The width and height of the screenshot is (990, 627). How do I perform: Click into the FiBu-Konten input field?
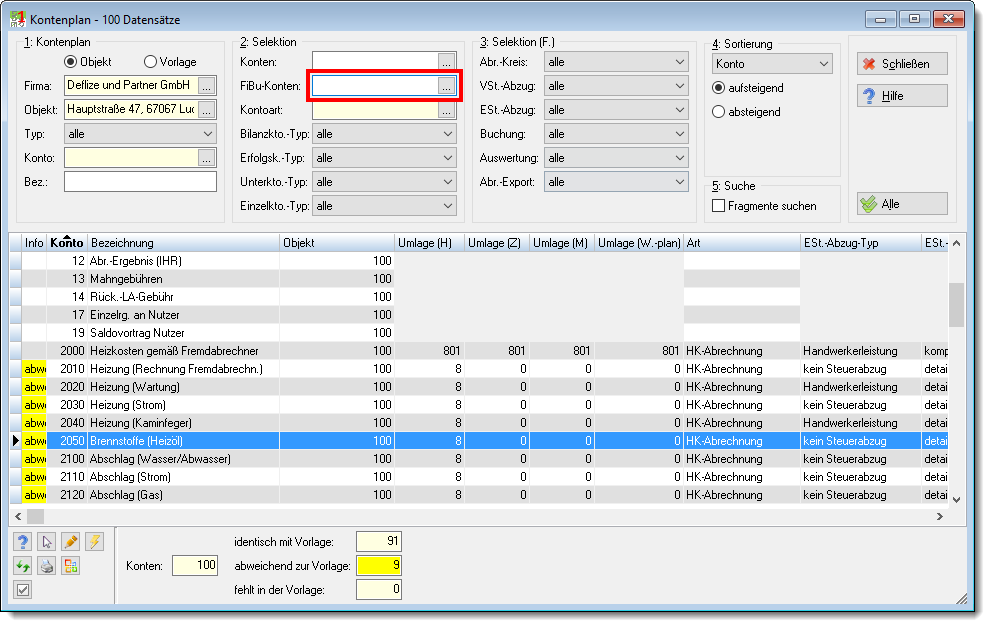tap(375, 86)
